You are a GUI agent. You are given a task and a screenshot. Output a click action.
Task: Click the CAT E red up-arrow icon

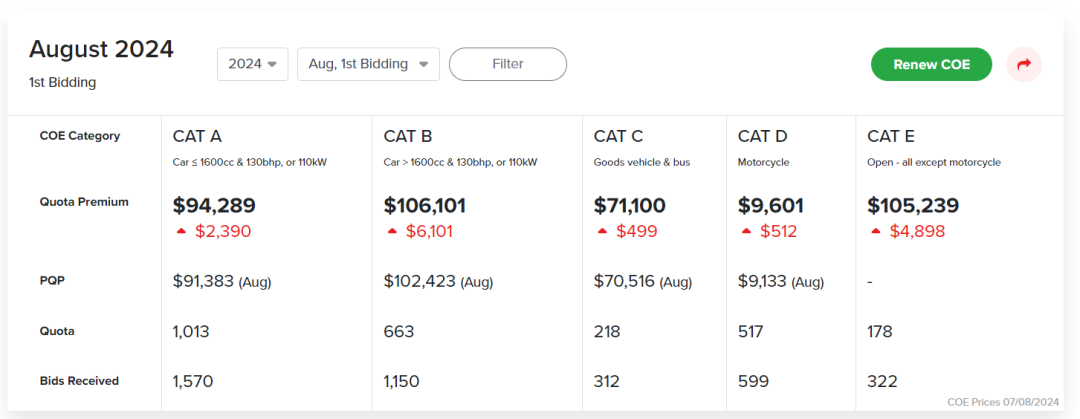875,231
